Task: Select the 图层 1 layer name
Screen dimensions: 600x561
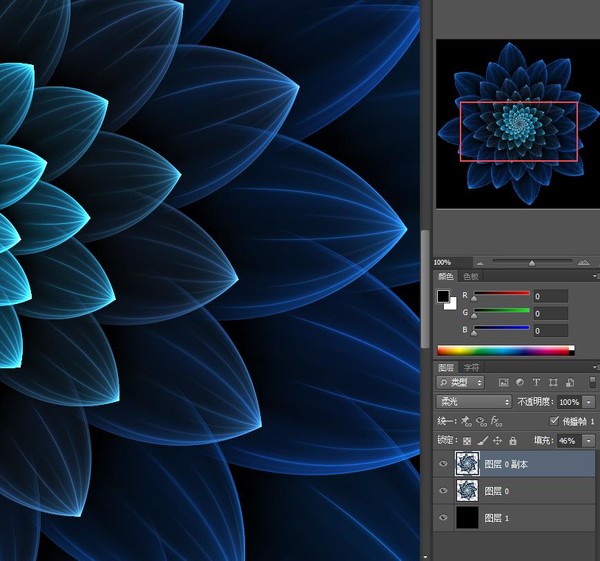Action: (497, 518)
